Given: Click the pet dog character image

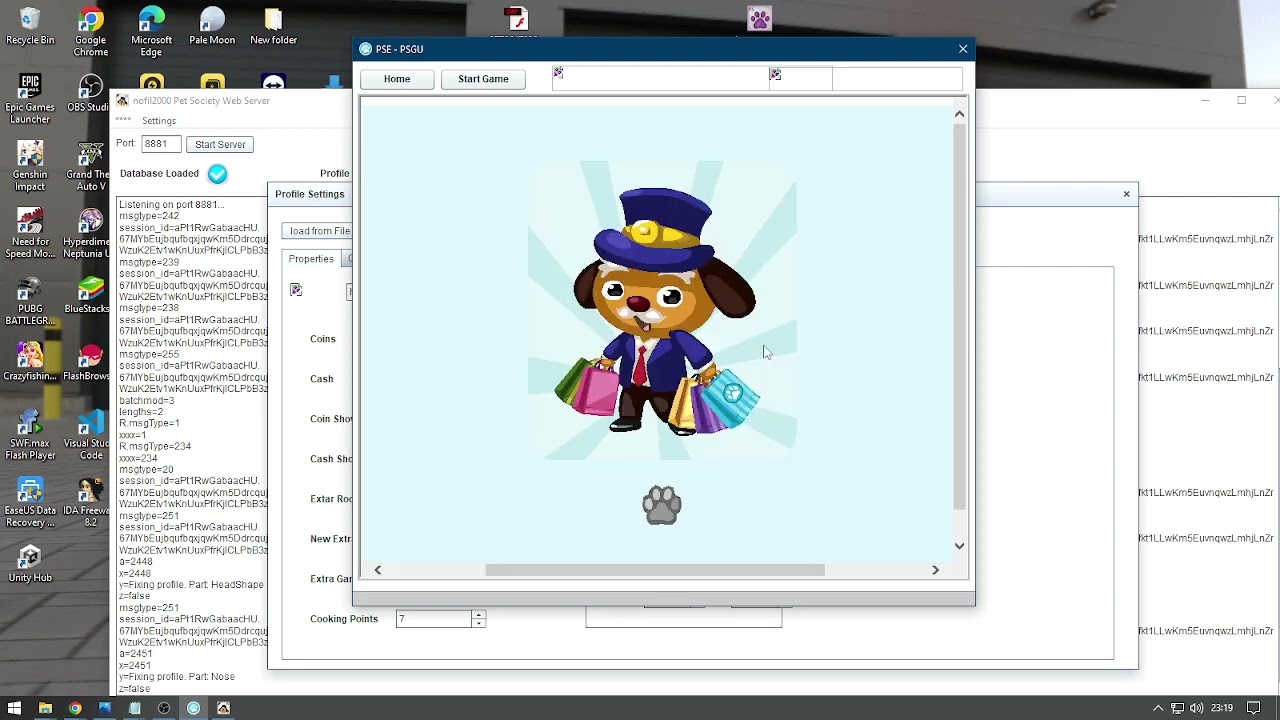Looking at the screenshot, I should click(x=660, y=310).
